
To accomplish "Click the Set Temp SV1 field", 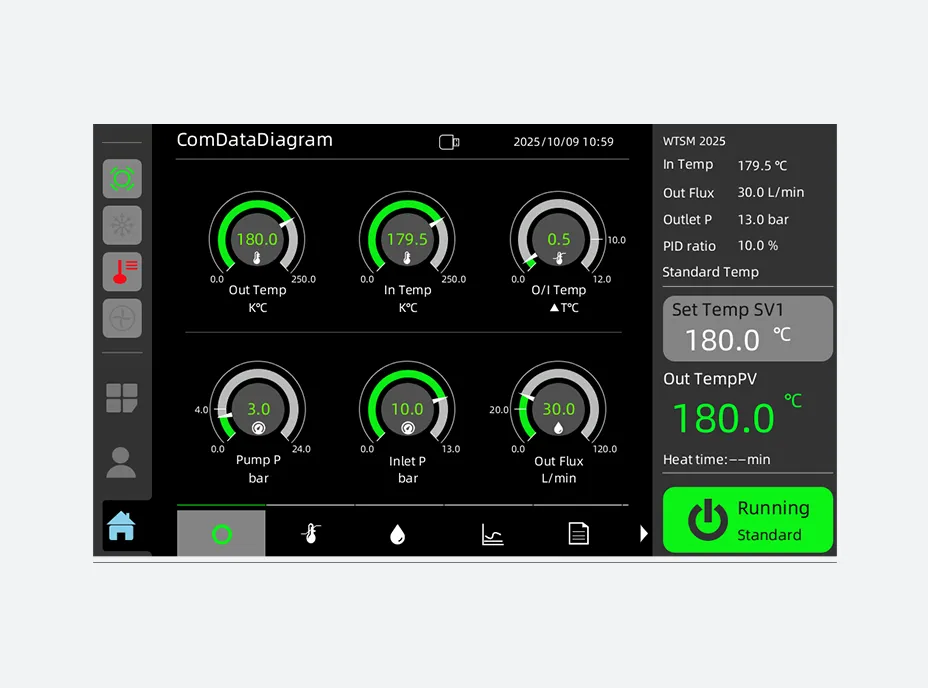I will [747, 328].
